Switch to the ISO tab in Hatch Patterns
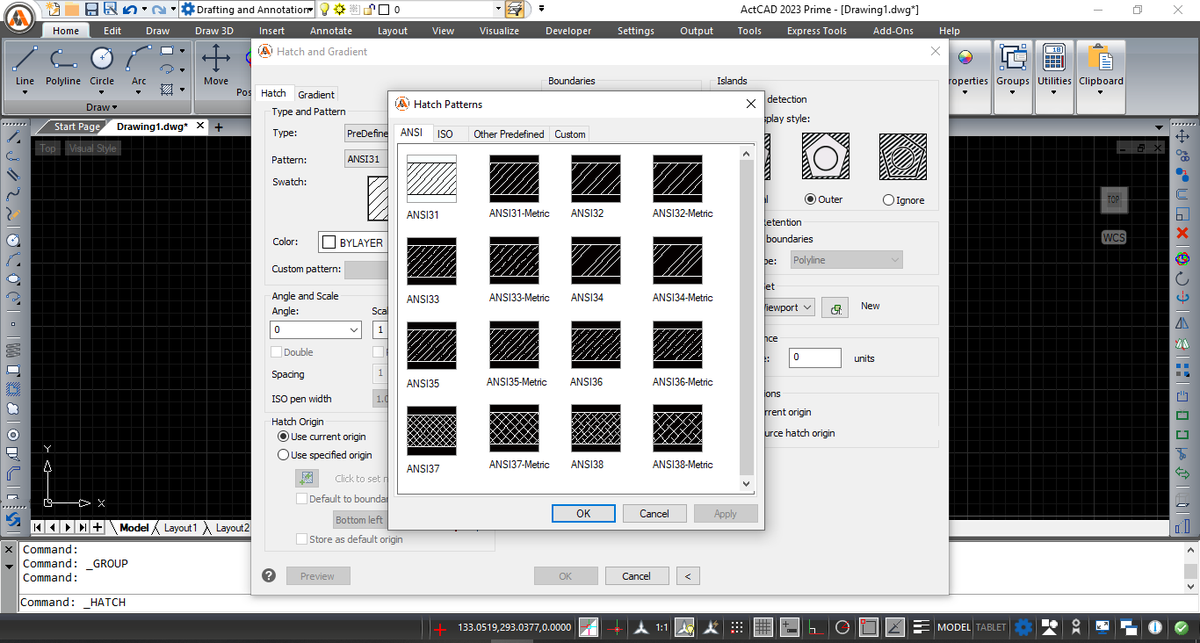 coord(445,134)
